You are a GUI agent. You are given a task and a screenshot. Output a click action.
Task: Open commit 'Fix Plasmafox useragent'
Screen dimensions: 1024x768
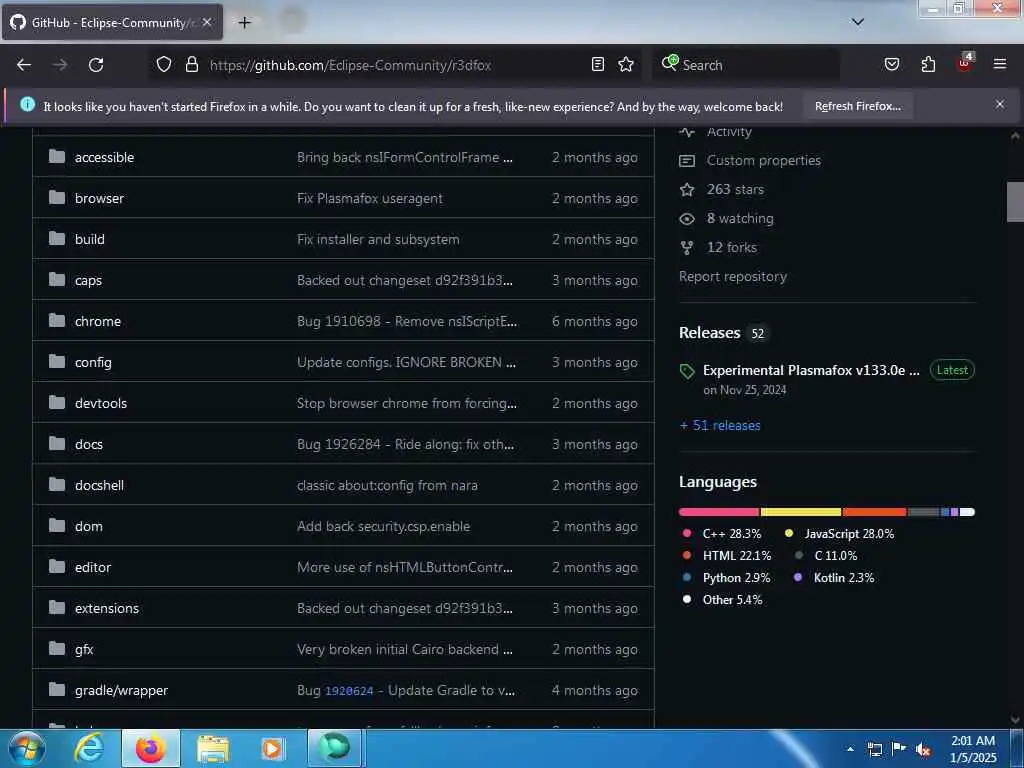[x=370, y=198]
